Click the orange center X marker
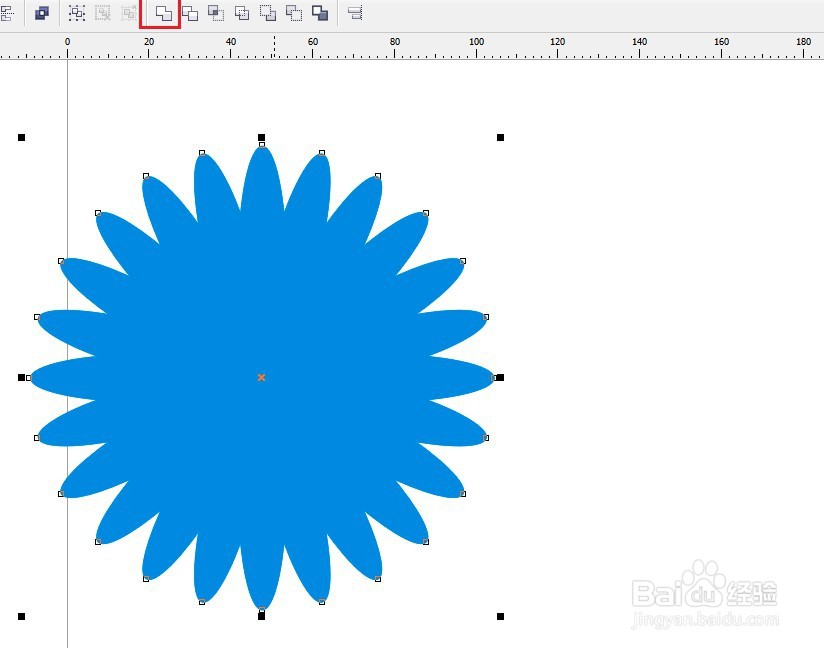 (x=261, y=377)
